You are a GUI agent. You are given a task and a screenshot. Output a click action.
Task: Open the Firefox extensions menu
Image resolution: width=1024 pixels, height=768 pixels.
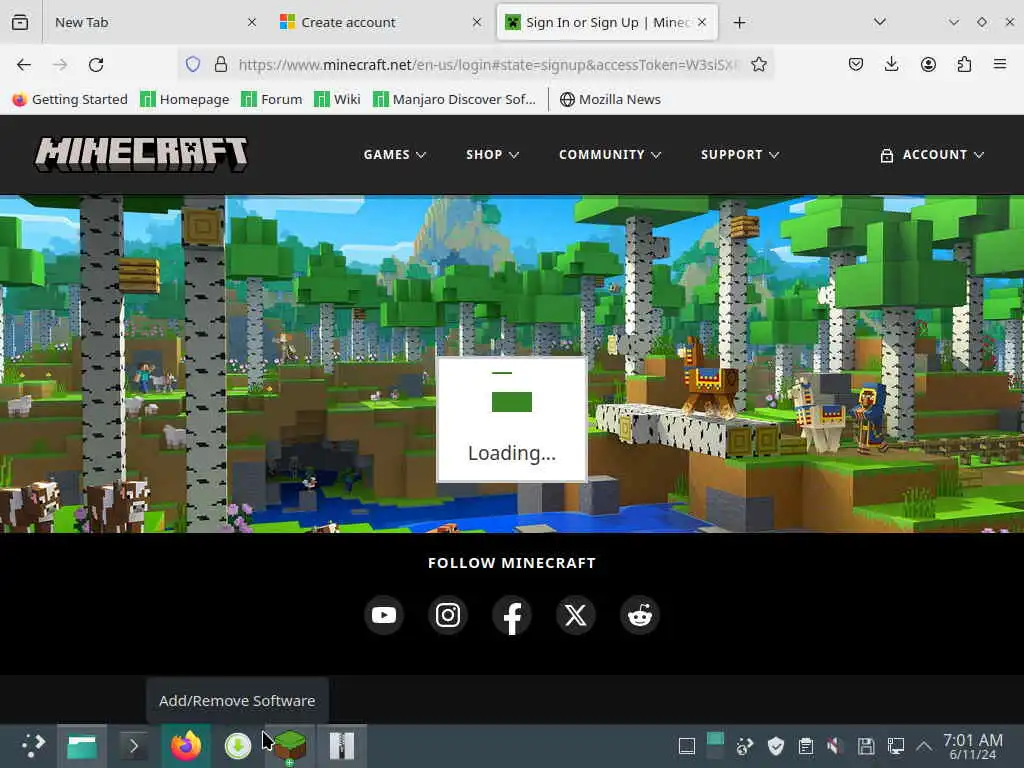coord(964,65)
